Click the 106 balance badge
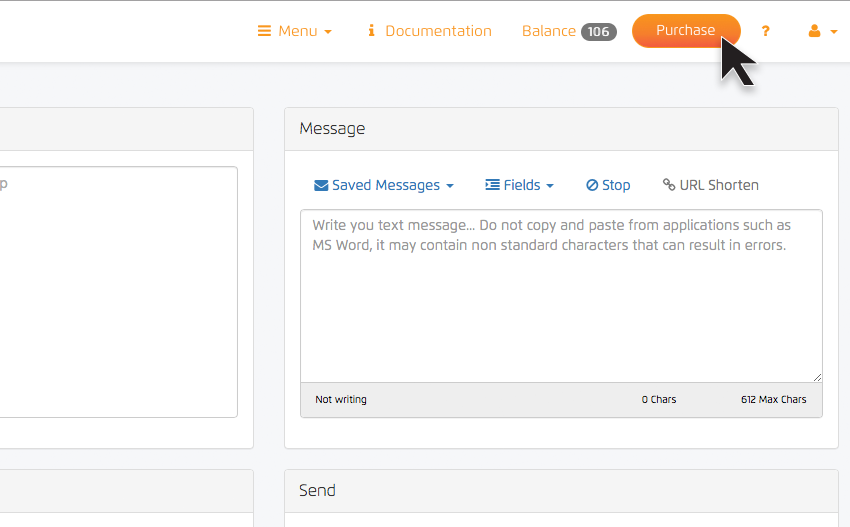The width and height of the screenshot is (850, 527). (x=598, y=31)
